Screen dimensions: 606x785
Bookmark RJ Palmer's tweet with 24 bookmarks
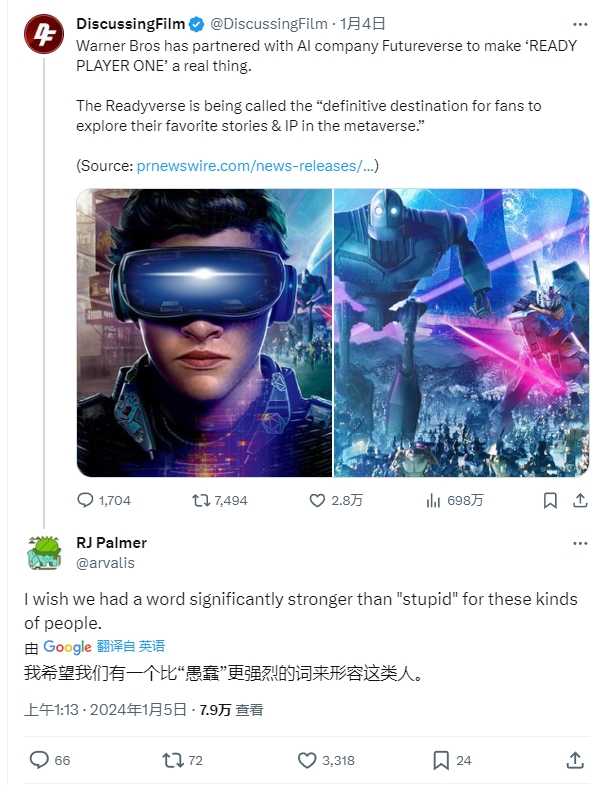click(452, 760)
